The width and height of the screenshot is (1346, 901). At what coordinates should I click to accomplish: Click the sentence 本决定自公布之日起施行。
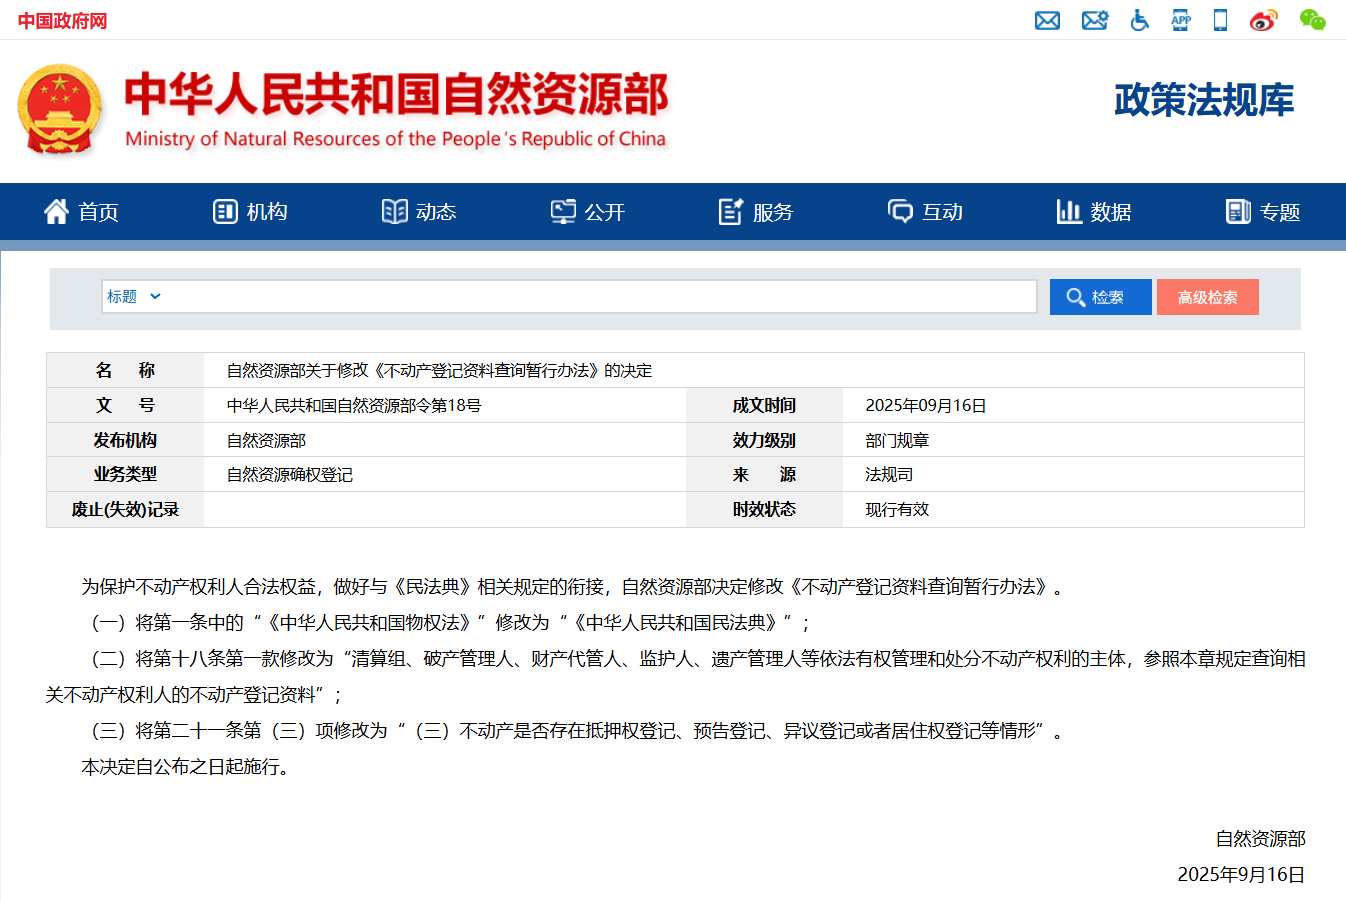pos(187,767)
